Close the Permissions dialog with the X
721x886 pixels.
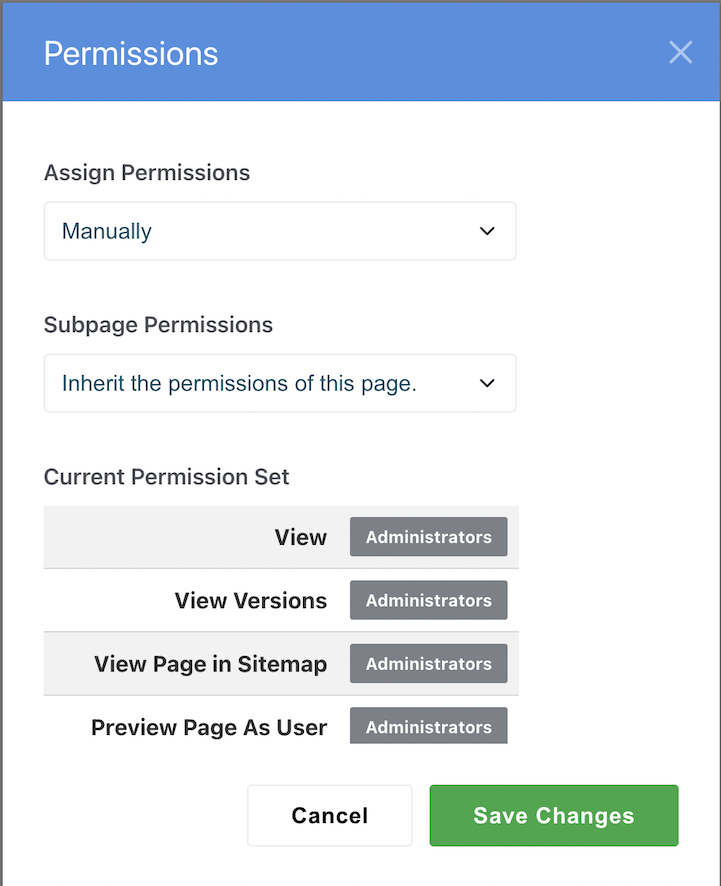tap(680, 52)
